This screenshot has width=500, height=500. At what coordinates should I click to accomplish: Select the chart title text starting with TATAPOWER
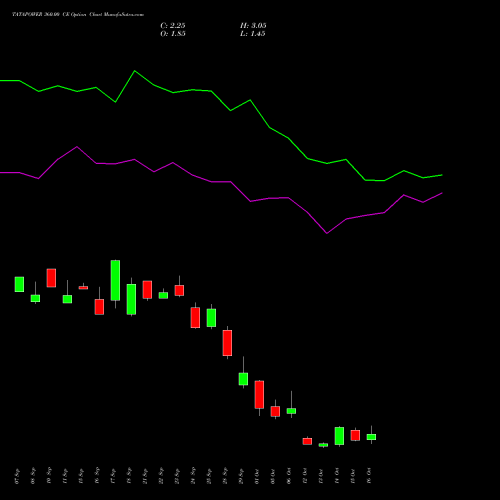[78, 15]
